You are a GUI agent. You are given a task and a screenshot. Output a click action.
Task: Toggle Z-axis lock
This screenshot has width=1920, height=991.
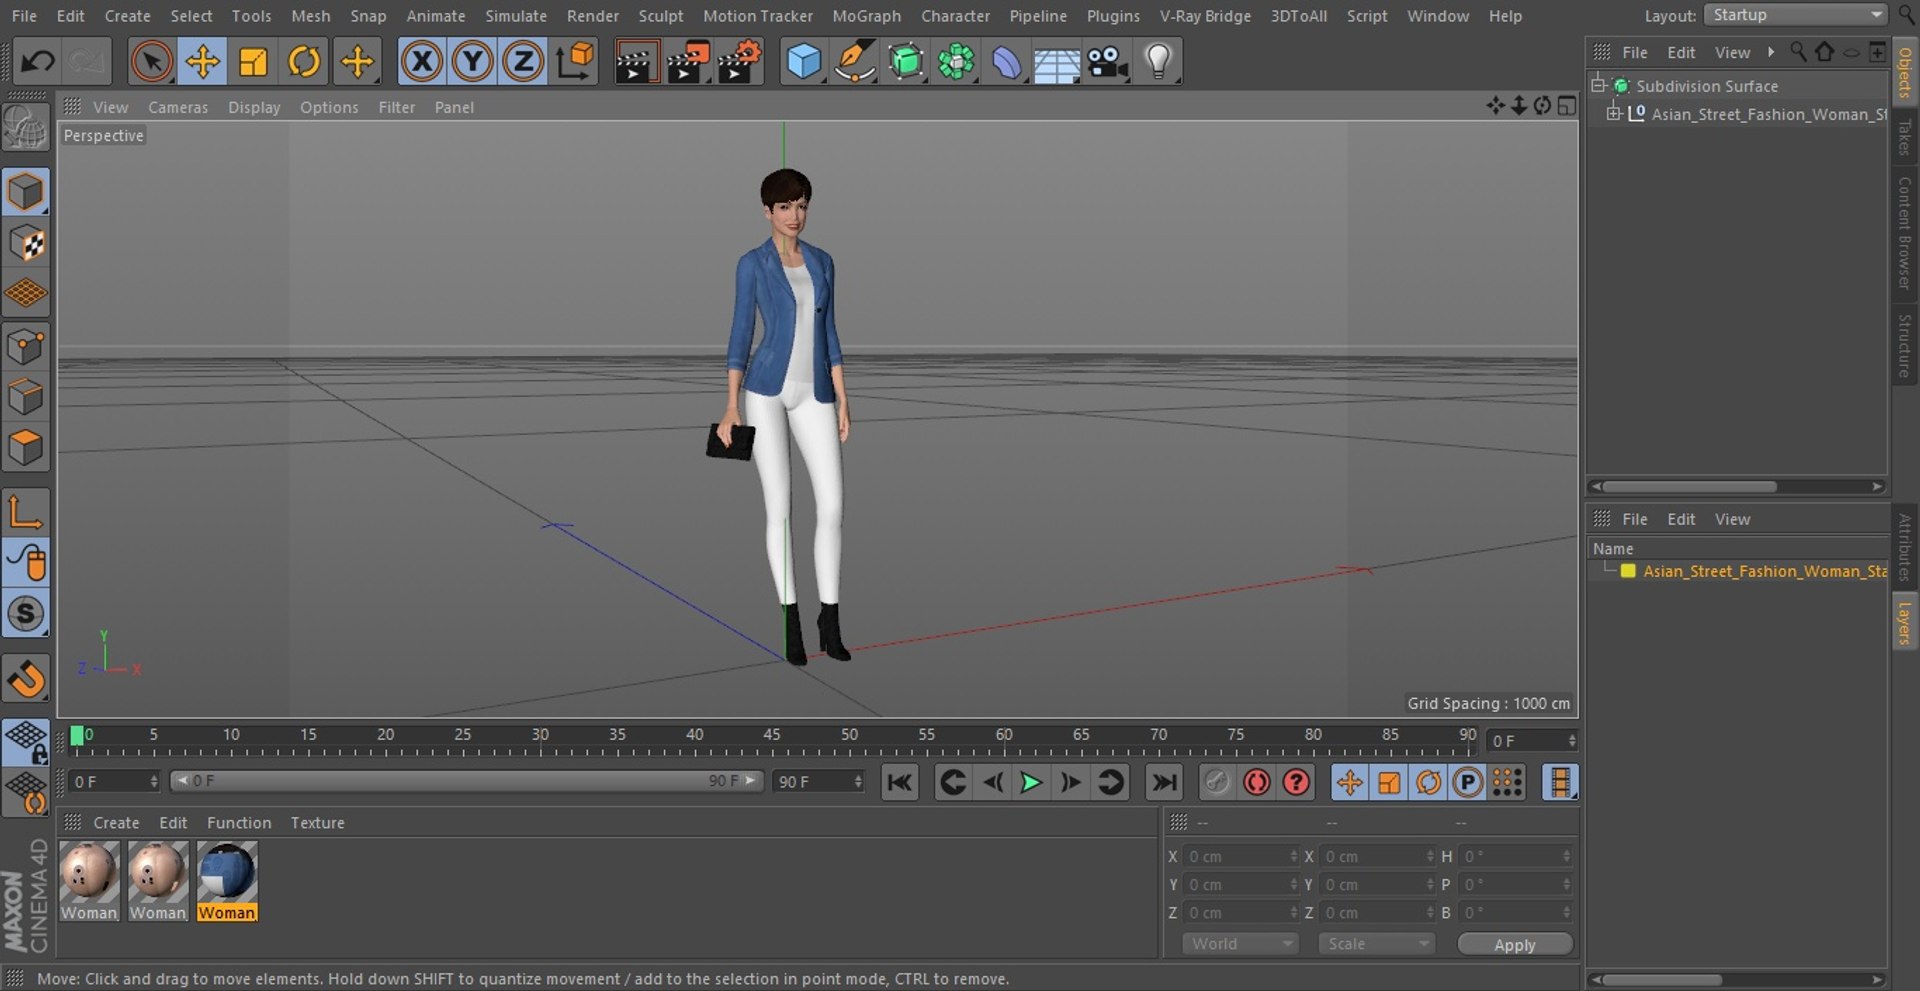click(522, 62)
